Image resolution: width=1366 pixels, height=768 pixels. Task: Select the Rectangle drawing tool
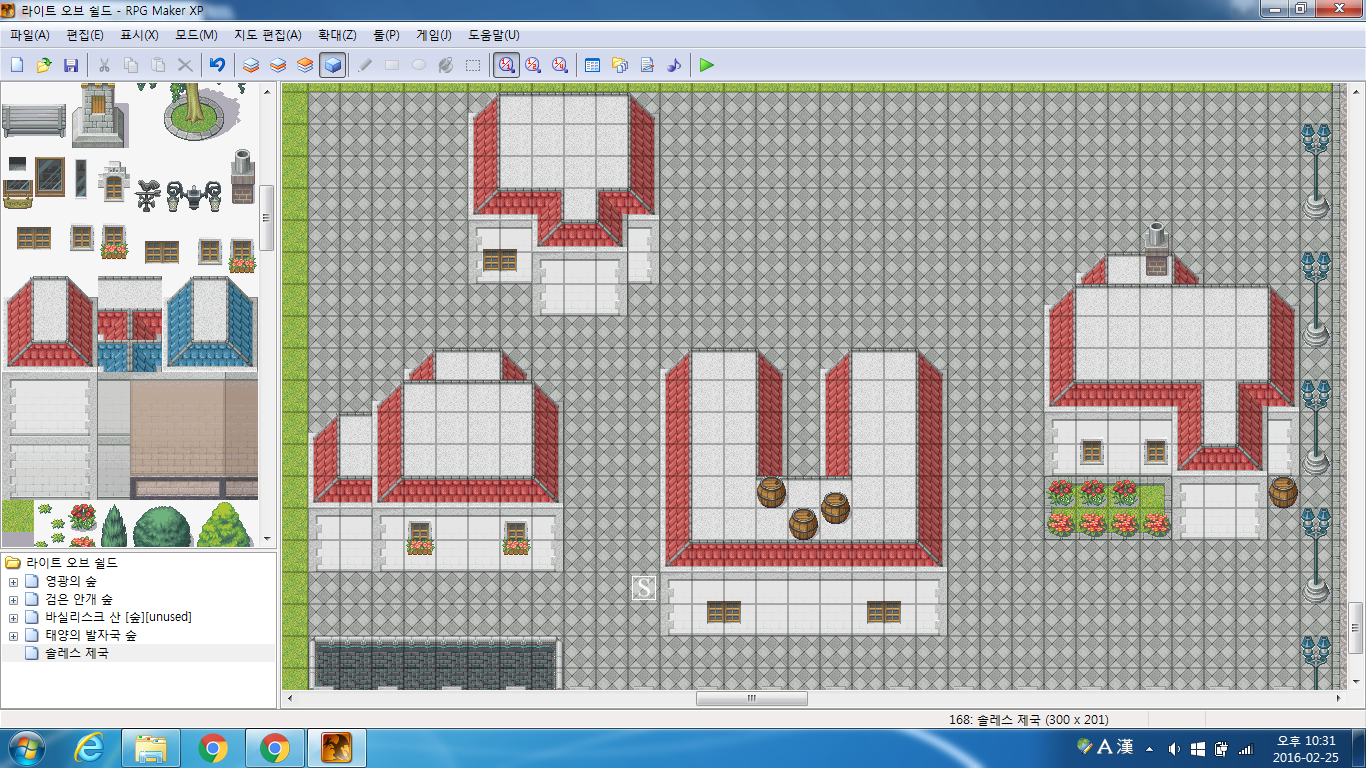pos(392,65)
